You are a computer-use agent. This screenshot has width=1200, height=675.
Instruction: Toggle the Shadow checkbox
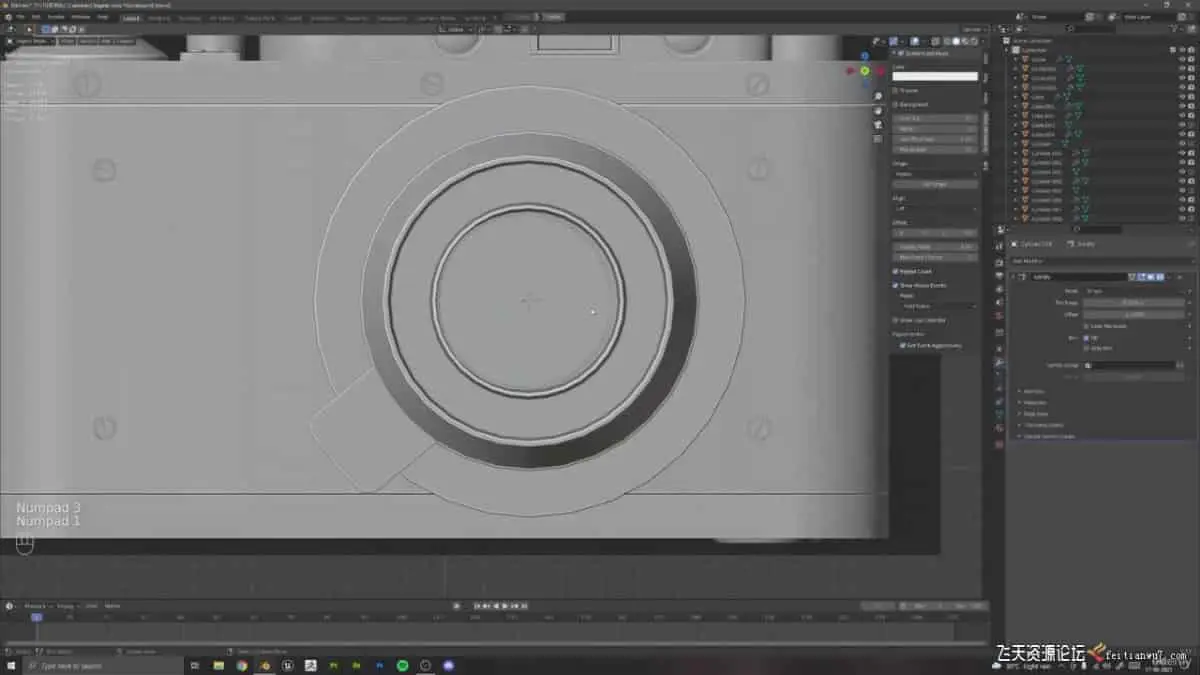[x=896, y=90]
